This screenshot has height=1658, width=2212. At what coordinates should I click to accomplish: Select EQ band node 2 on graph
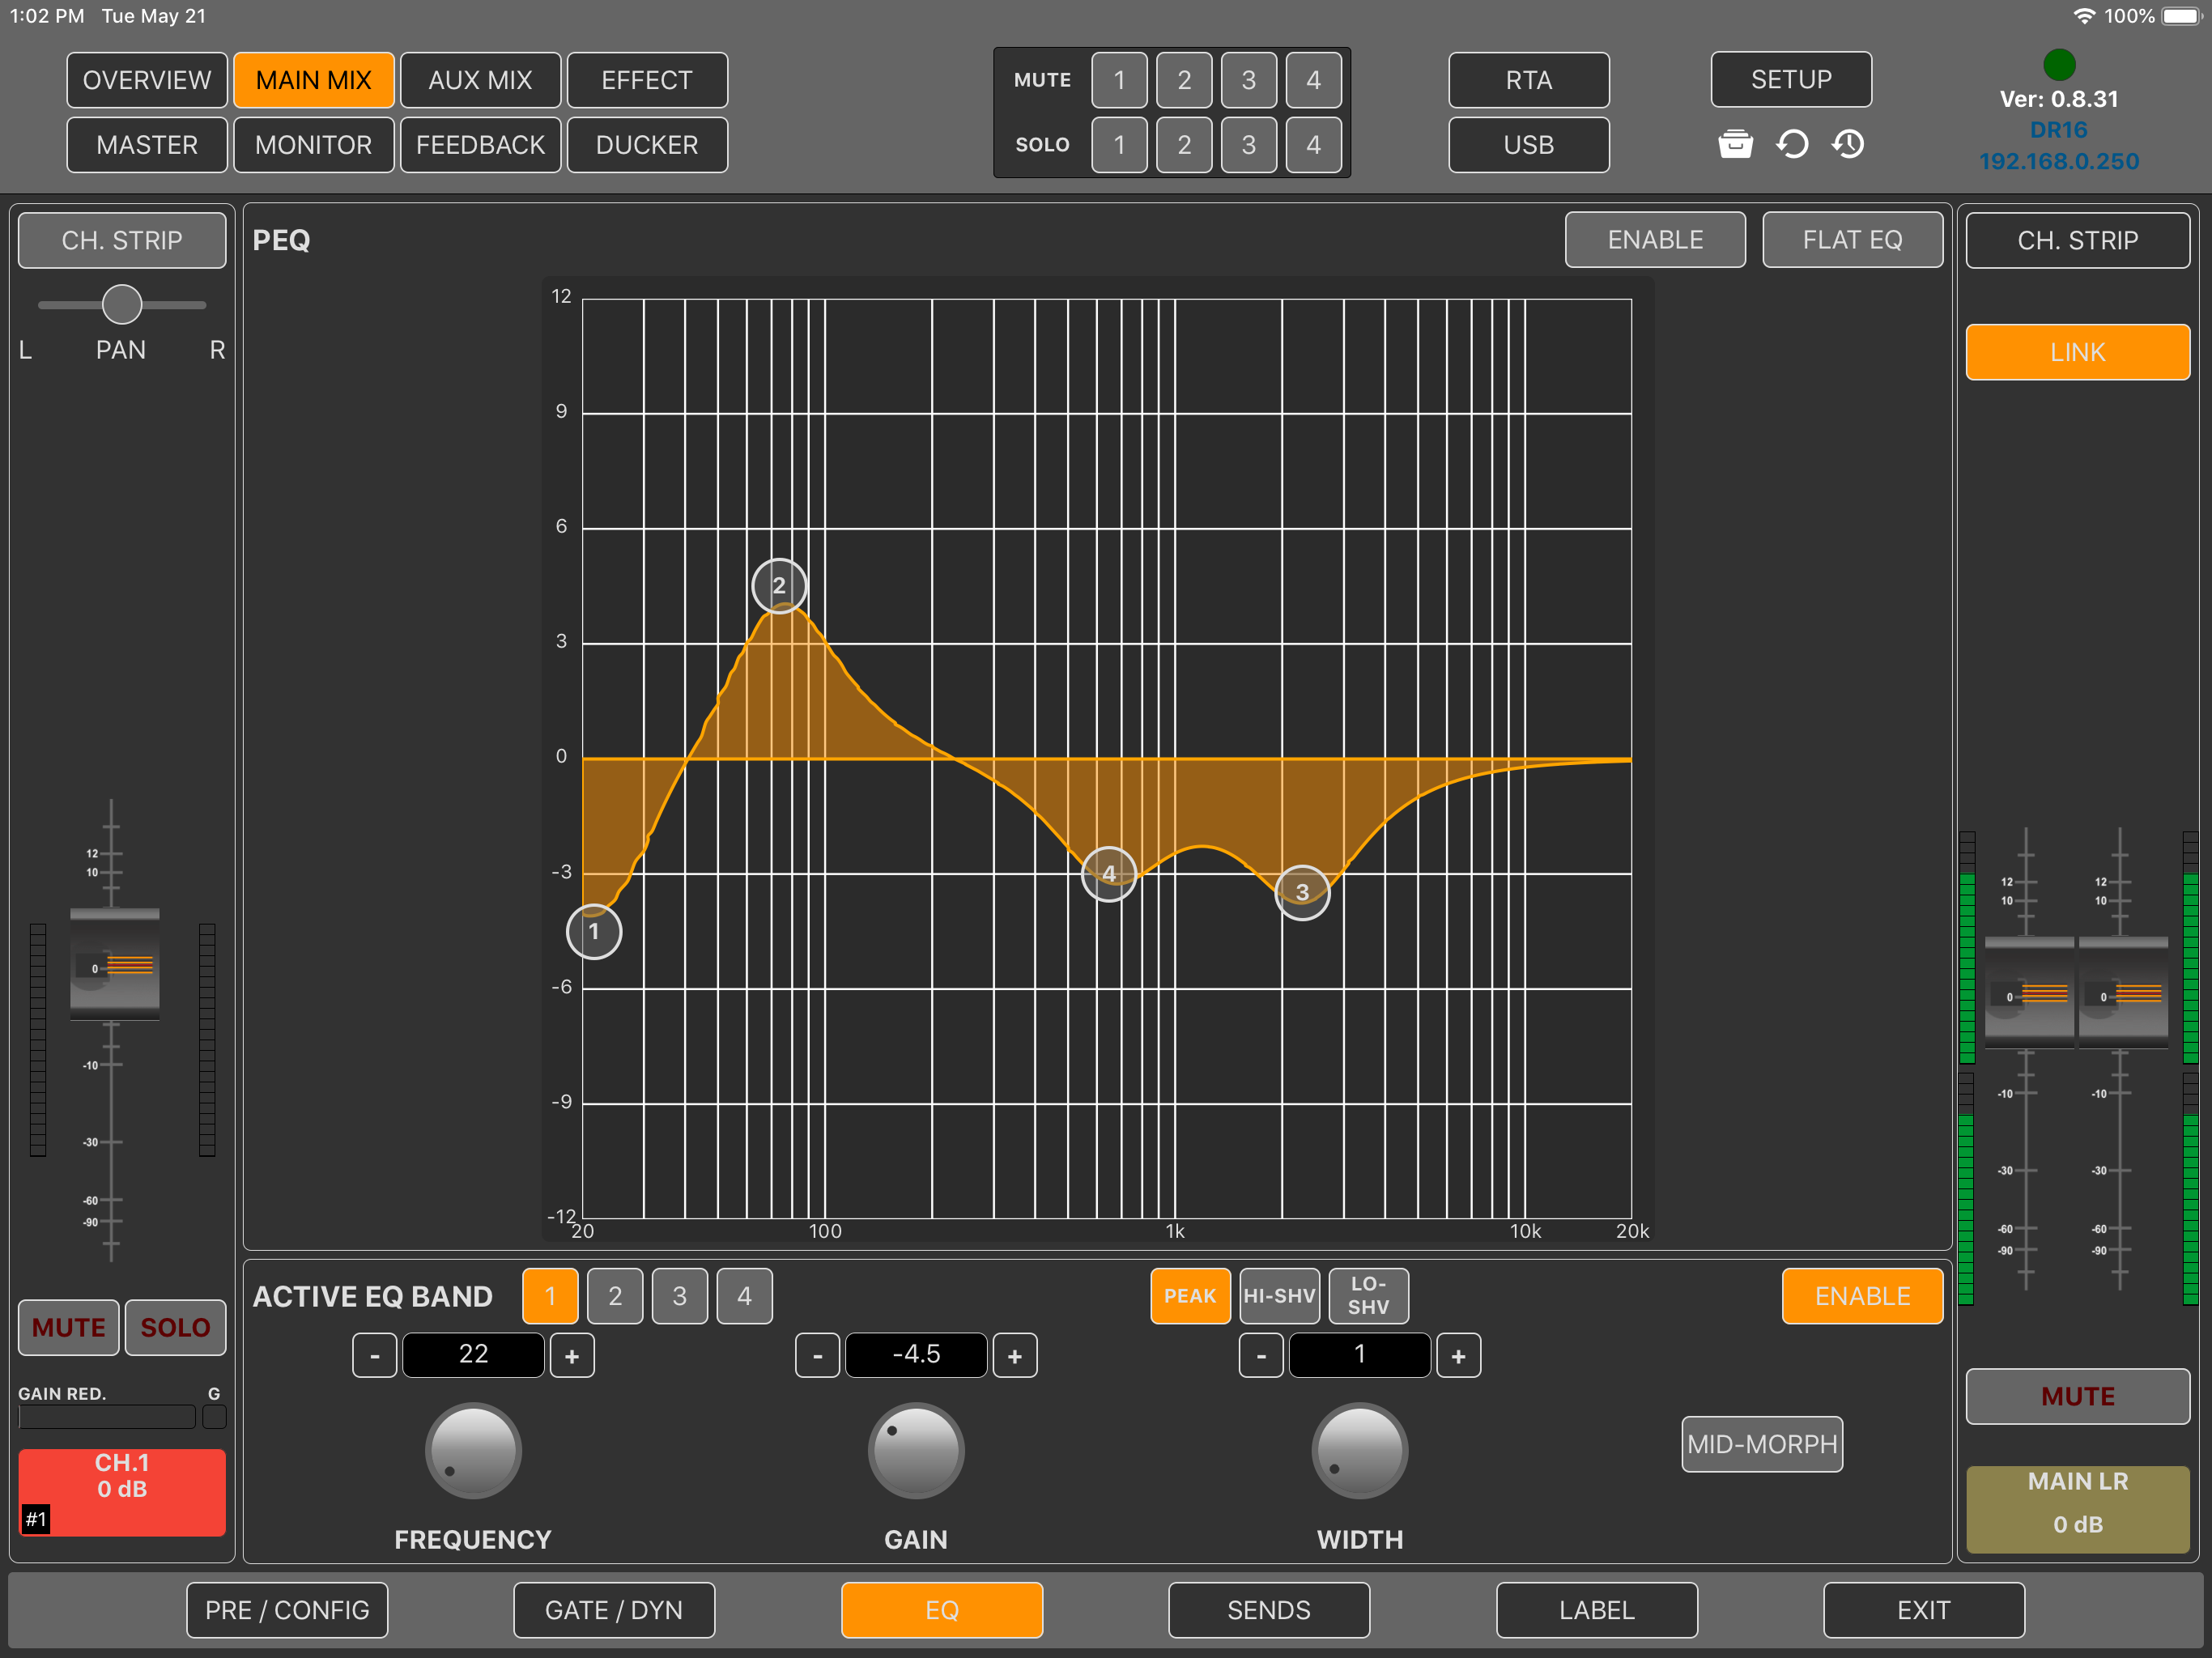[779, 585]
